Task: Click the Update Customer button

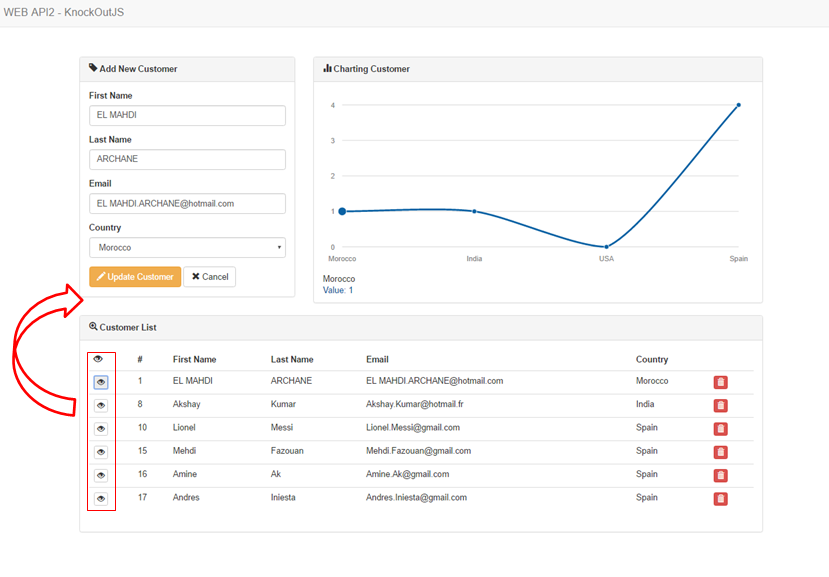Action: (x=135, y=277)
